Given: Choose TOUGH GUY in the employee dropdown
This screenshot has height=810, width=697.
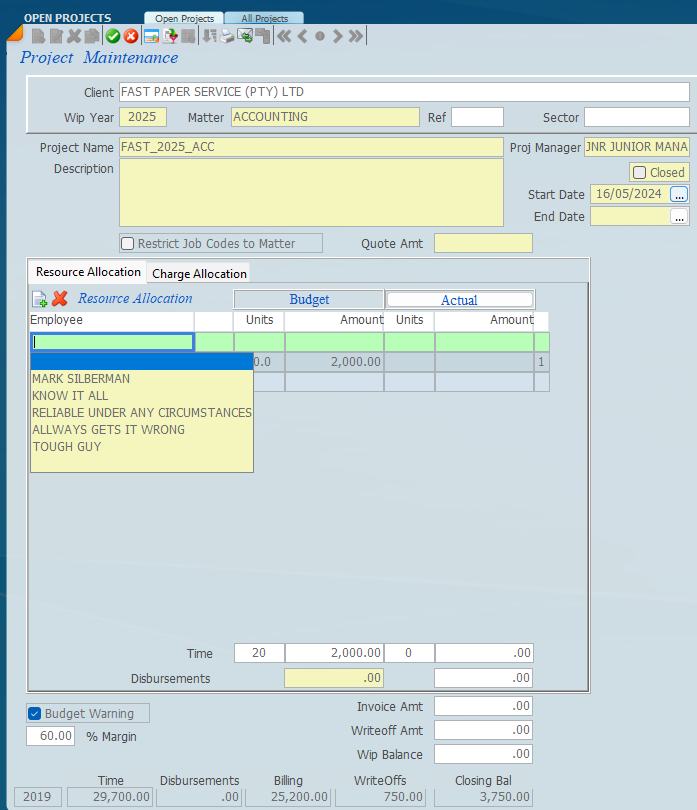Looking at the screenshot, I should [x=66, y=447].
